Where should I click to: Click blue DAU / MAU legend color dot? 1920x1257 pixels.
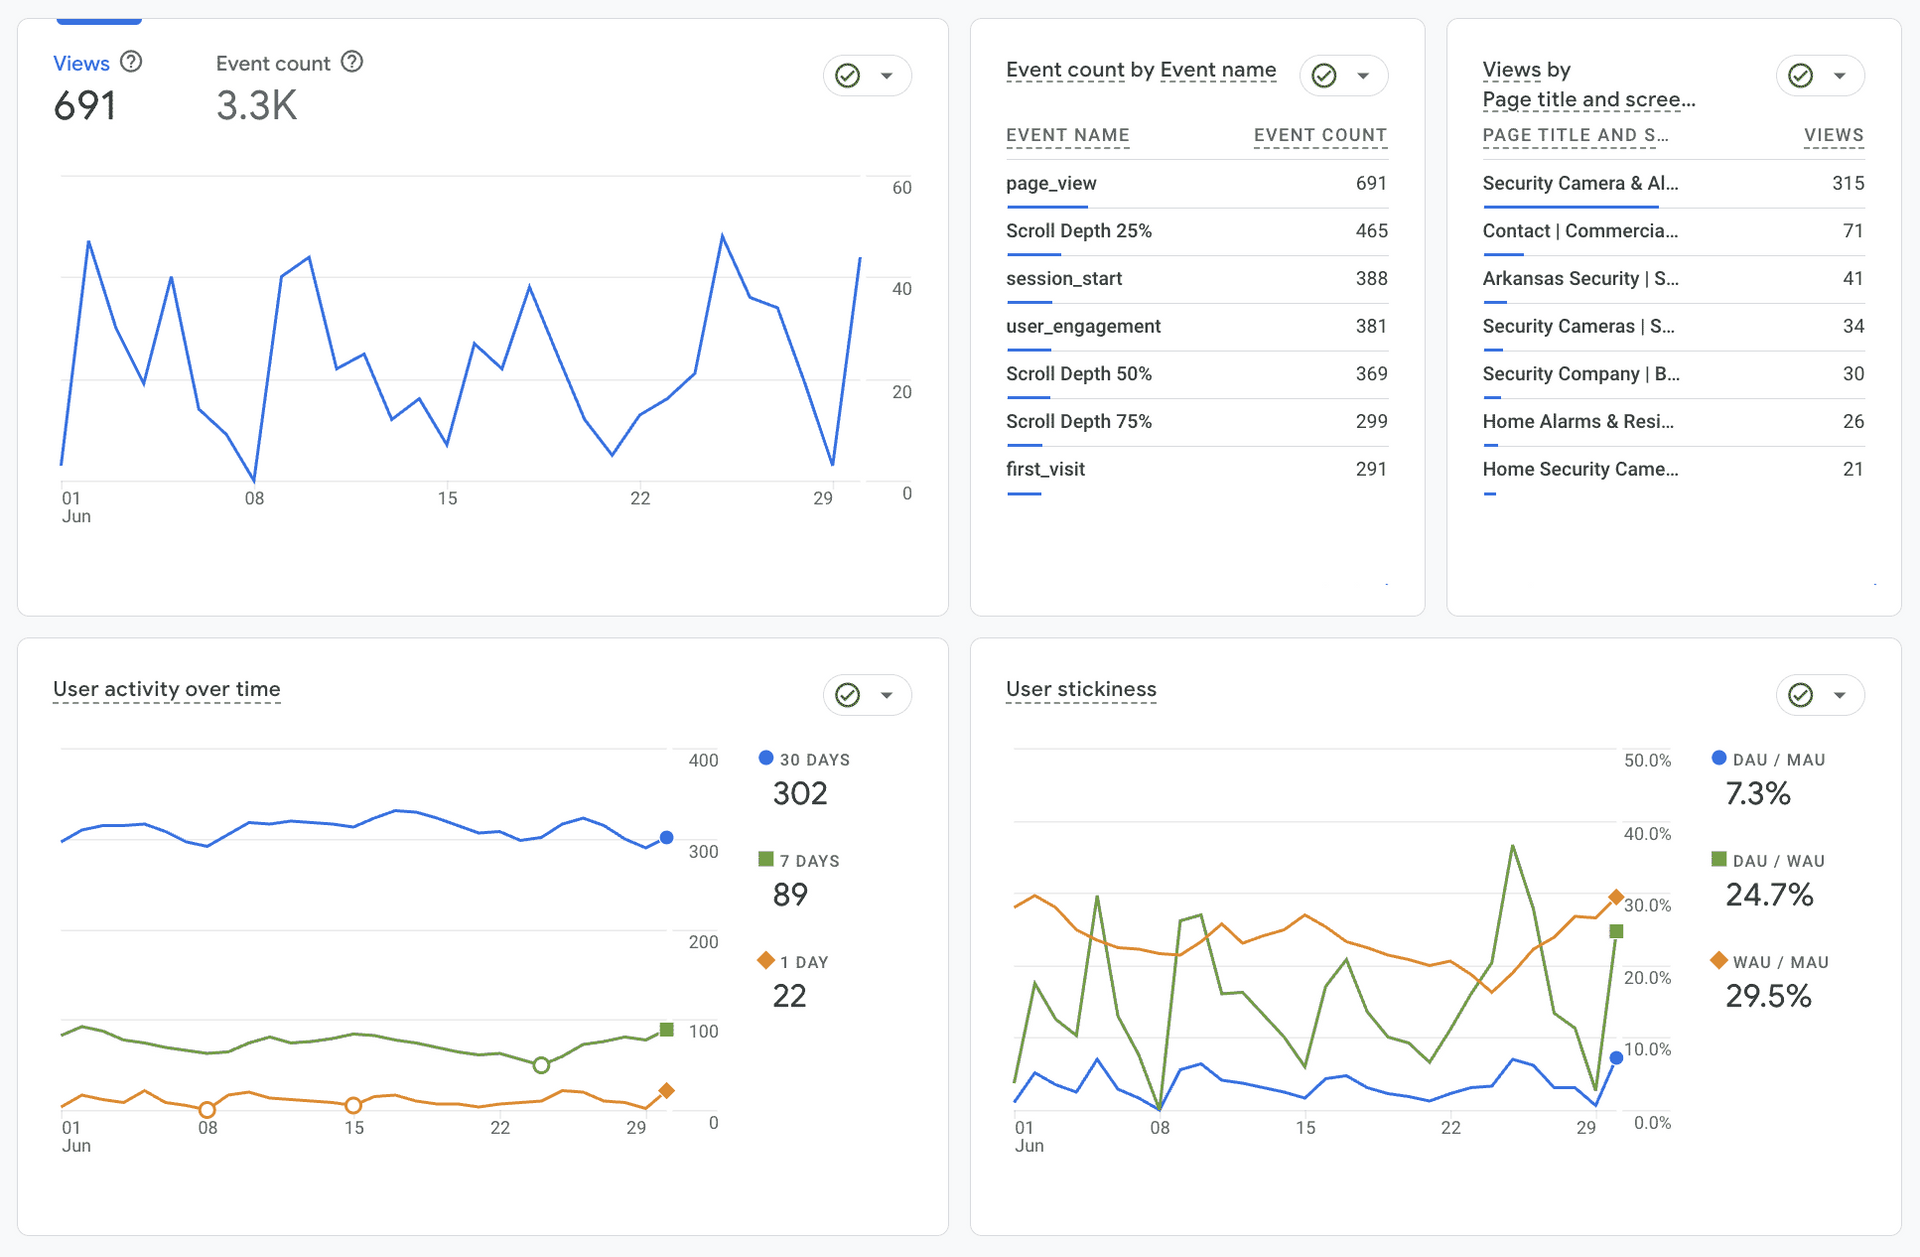pos(1719,759)
